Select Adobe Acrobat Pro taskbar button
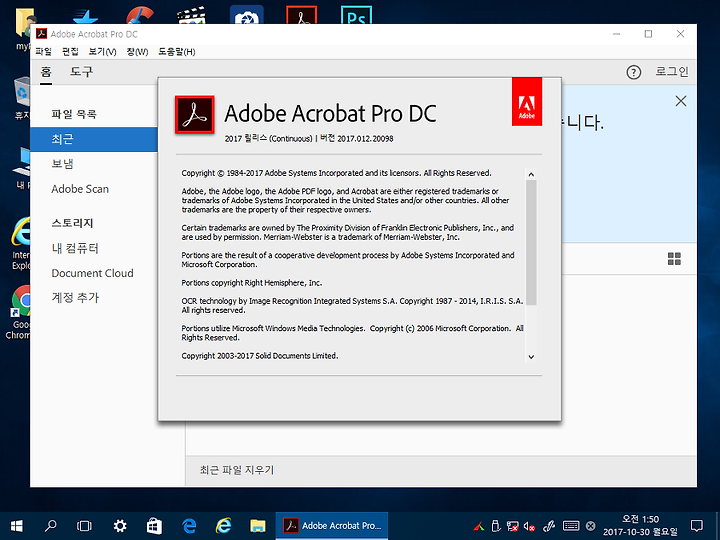Viewport: 720px width, 540px height. (x=332, y=526)
